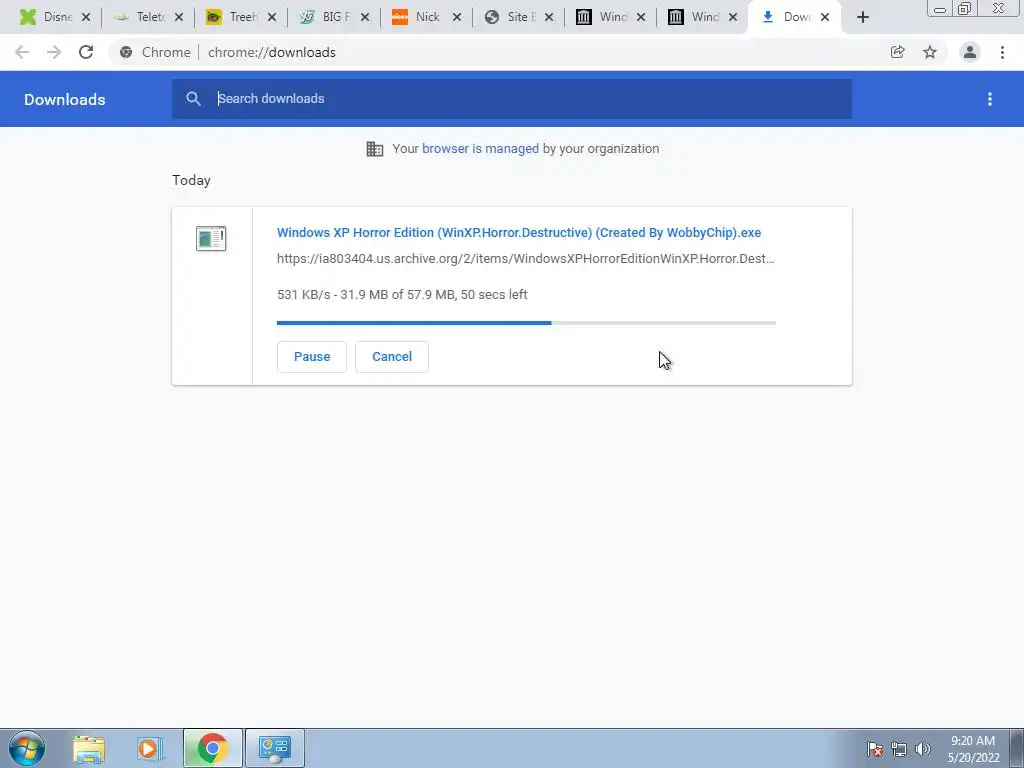Click the Search downloads field

click(511, 99)
